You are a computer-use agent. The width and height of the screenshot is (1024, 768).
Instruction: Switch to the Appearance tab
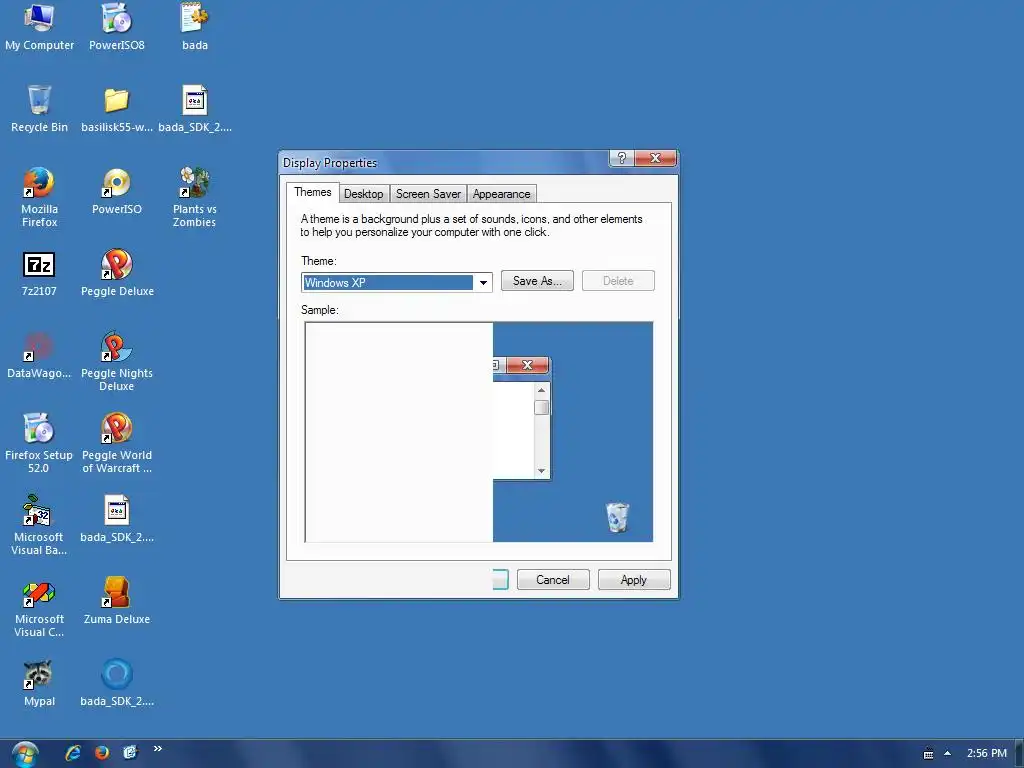502,194
